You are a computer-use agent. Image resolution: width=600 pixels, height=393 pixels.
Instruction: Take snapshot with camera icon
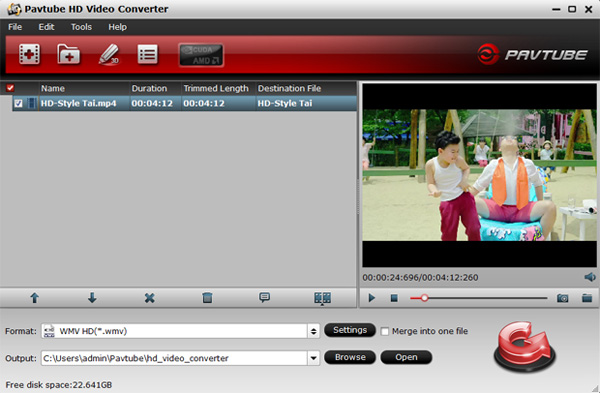(x=562, y=298)
